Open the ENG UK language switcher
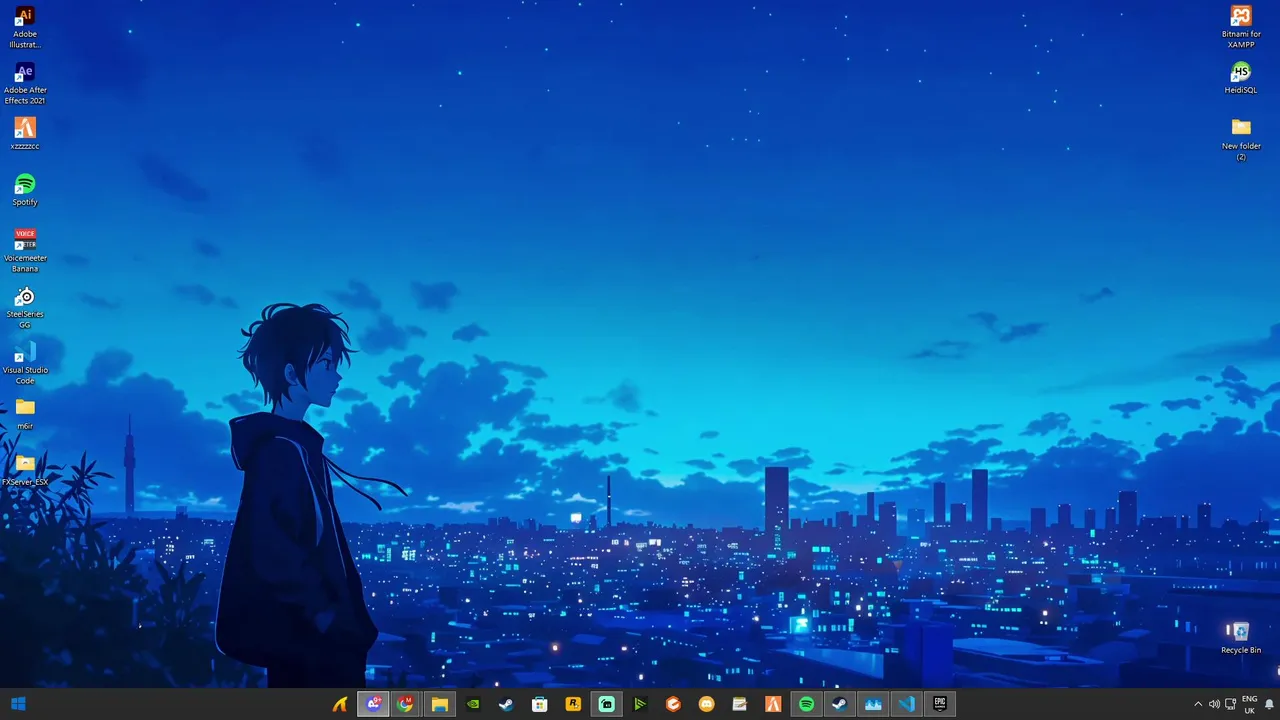 [1249, 704]
